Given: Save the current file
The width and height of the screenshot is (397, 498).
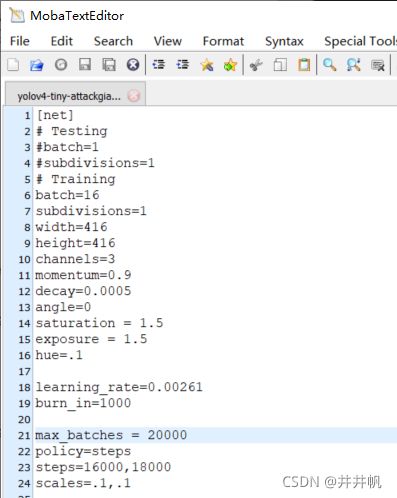Looking at the screenshot, I should coord(85,65).
